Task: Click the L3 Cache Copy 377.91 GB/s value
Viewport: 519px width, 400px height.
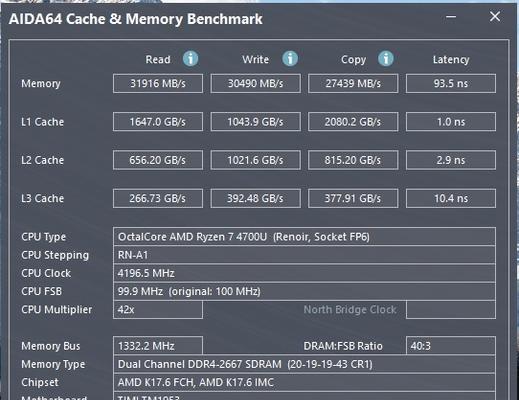Action: tap(353, 198)
